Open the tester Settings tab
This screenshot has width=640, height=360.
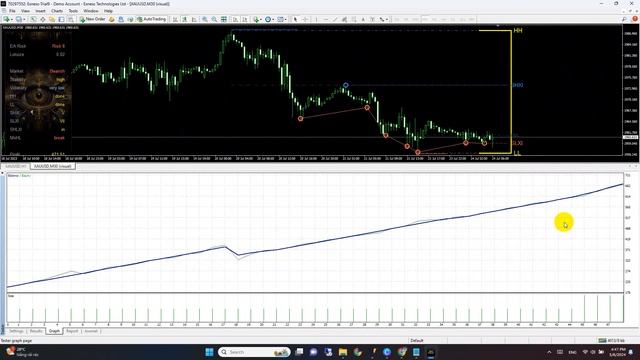click(16, 331)
